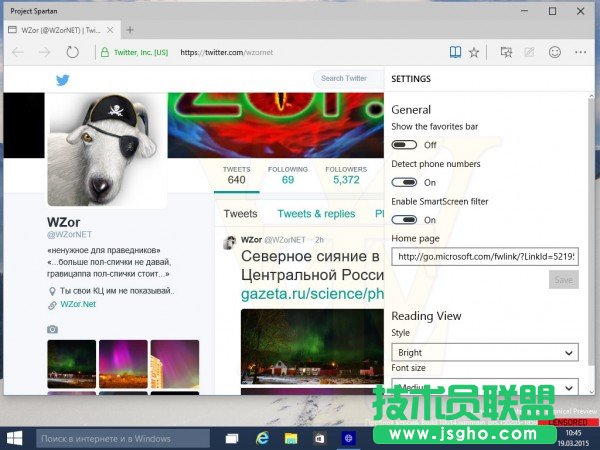Click the camera photos icon on profile

click(x=52, y=329)
